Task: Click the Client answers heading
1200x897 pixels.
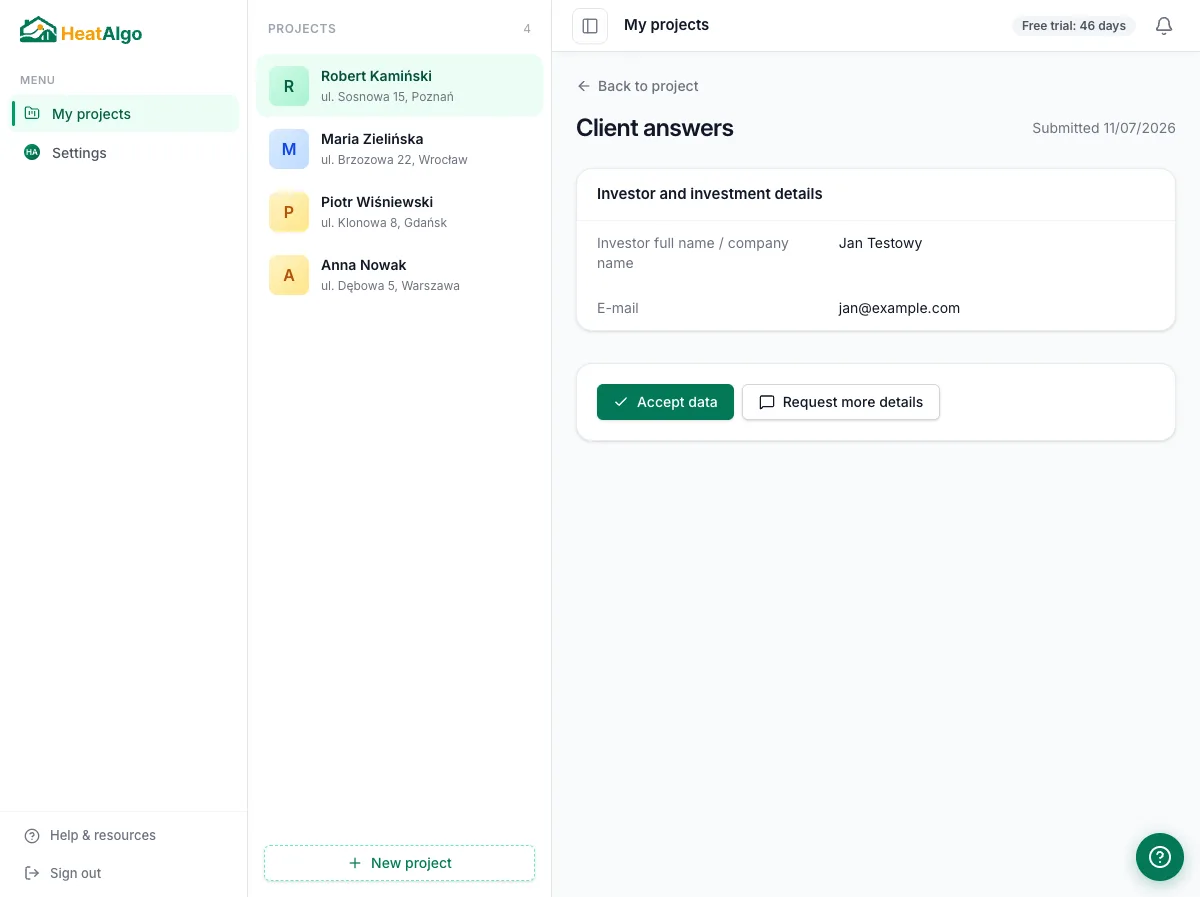Action: coord(655,128)
